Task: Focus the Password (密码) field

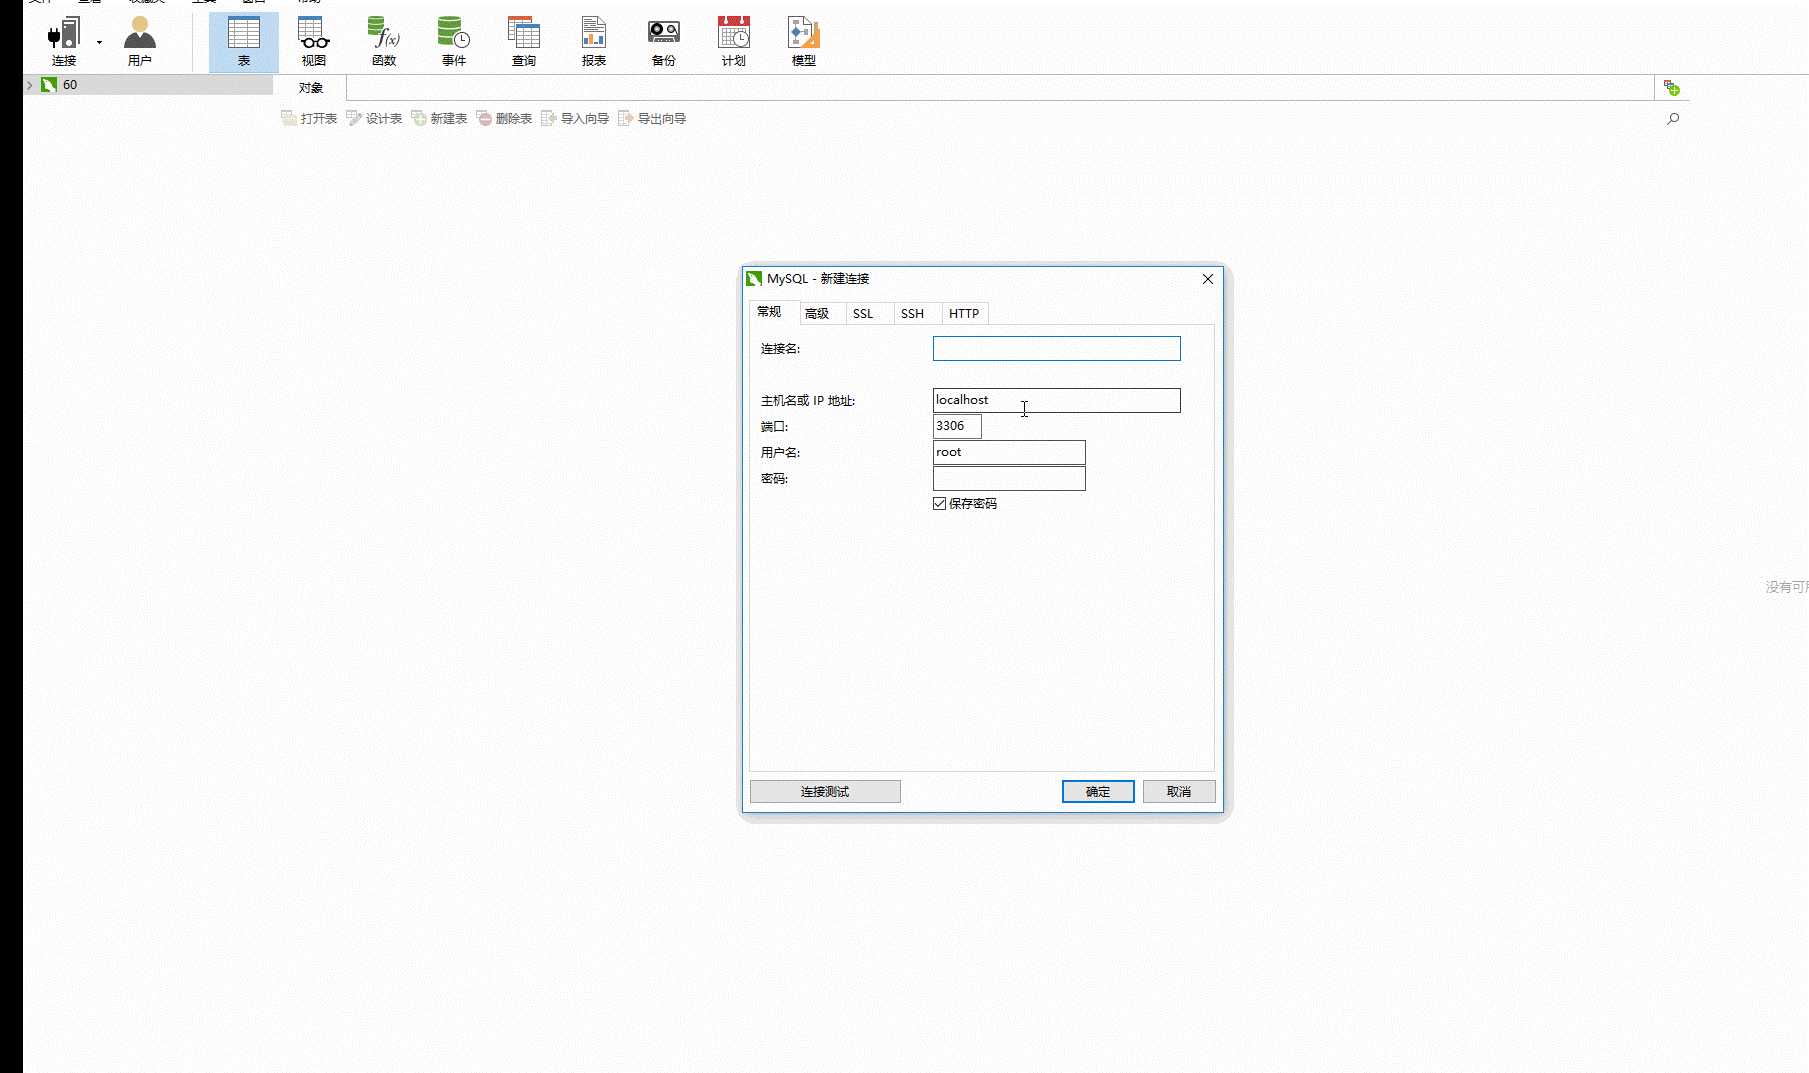Action: [1009, 478]
